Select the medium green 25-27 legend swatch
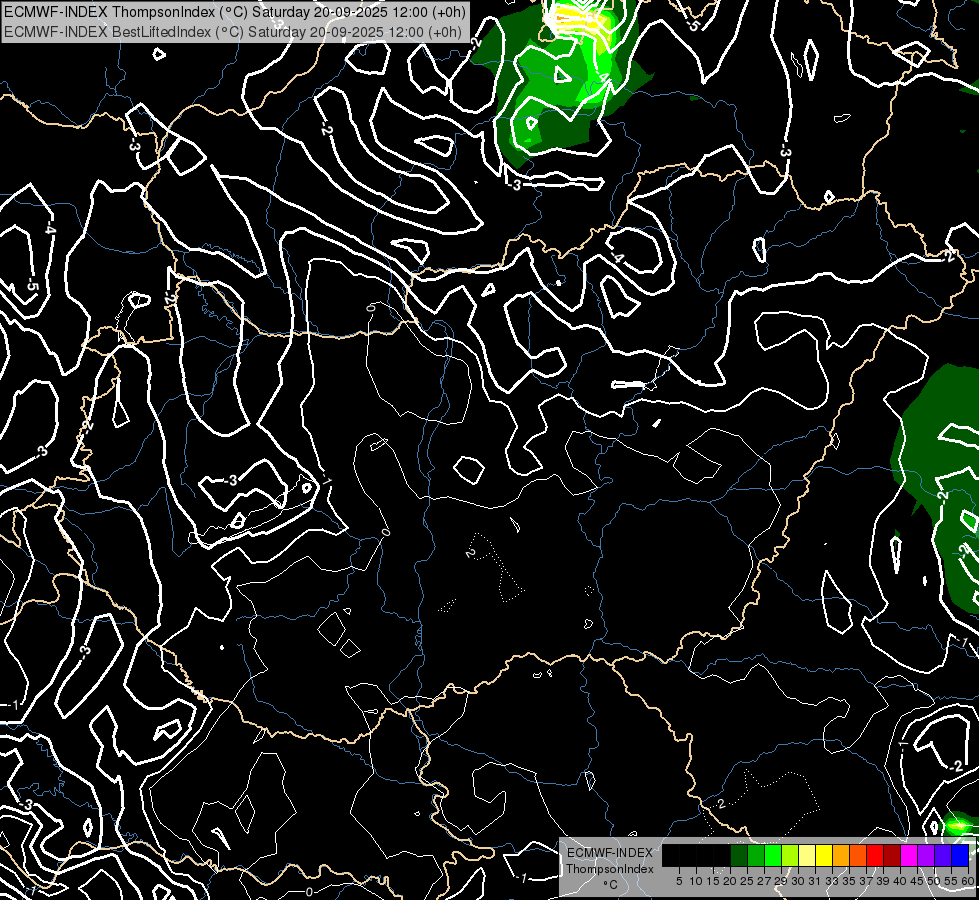Viewport: 979px width, 900px height. (x=755, y=856)
